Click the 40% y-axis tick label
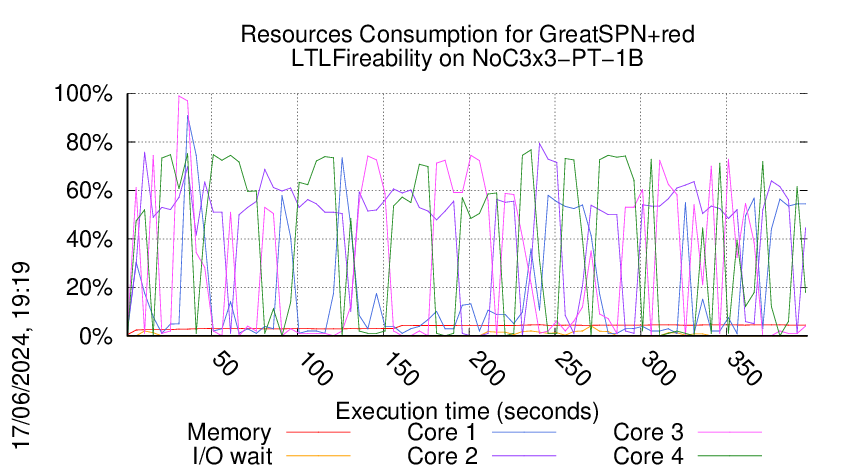The width and height of the screenshot is (850, 475). [x=89, y=240]
